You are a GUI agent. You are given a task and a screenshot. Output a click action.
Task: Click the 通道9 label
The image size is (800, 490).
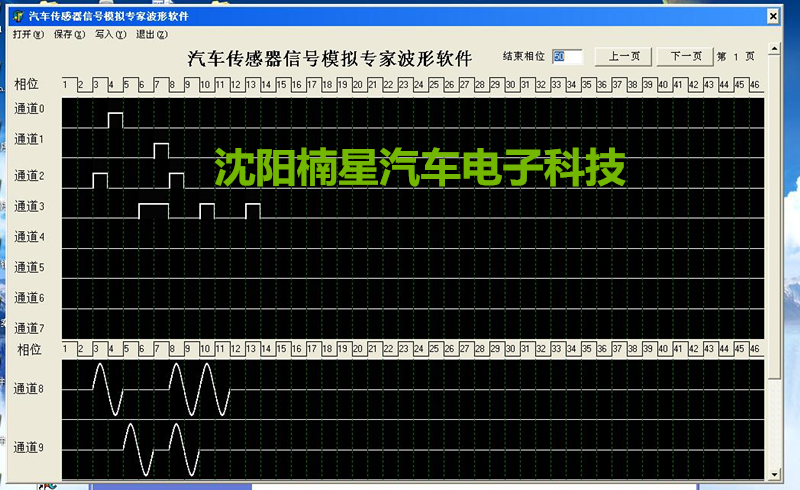coord(29,448)
